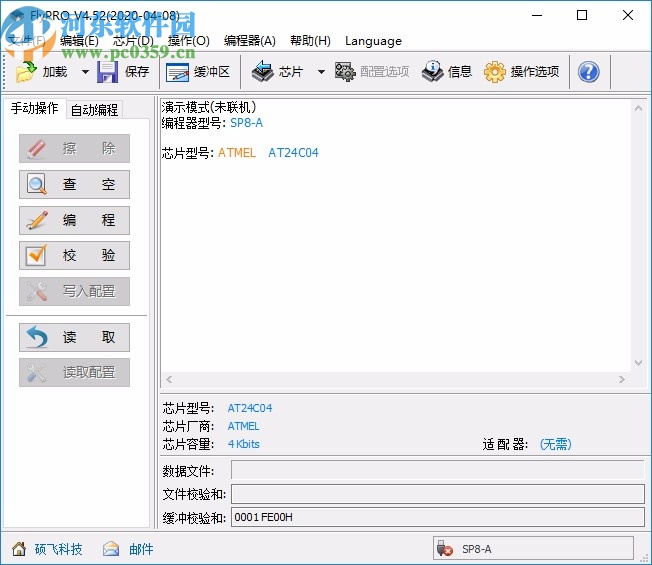Click the 芯片 chip select icon
The height and width of the screenshot is (565, 652).
point(263,72)
